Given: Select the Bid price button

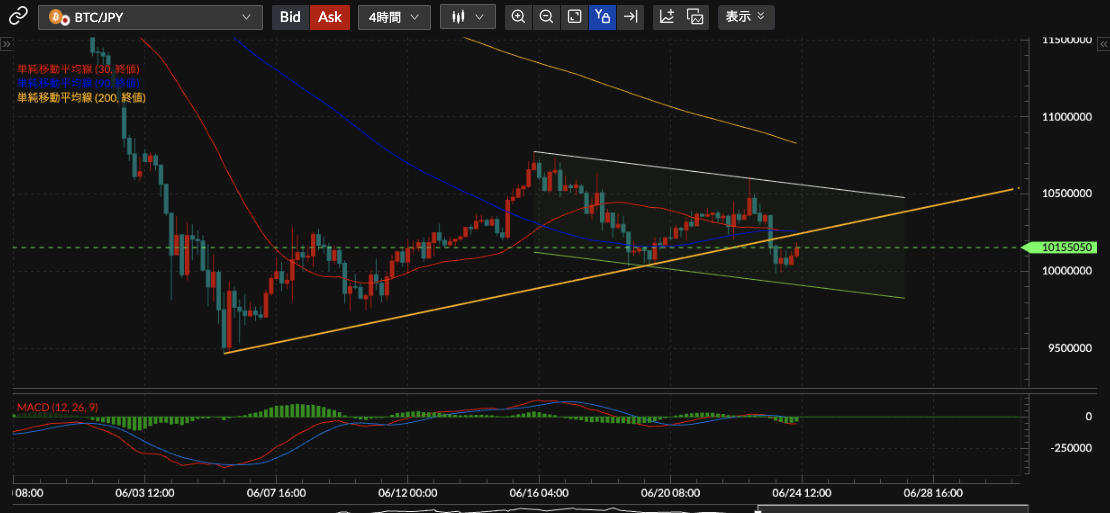Looking at the screenshot, I should pos(290,17).
